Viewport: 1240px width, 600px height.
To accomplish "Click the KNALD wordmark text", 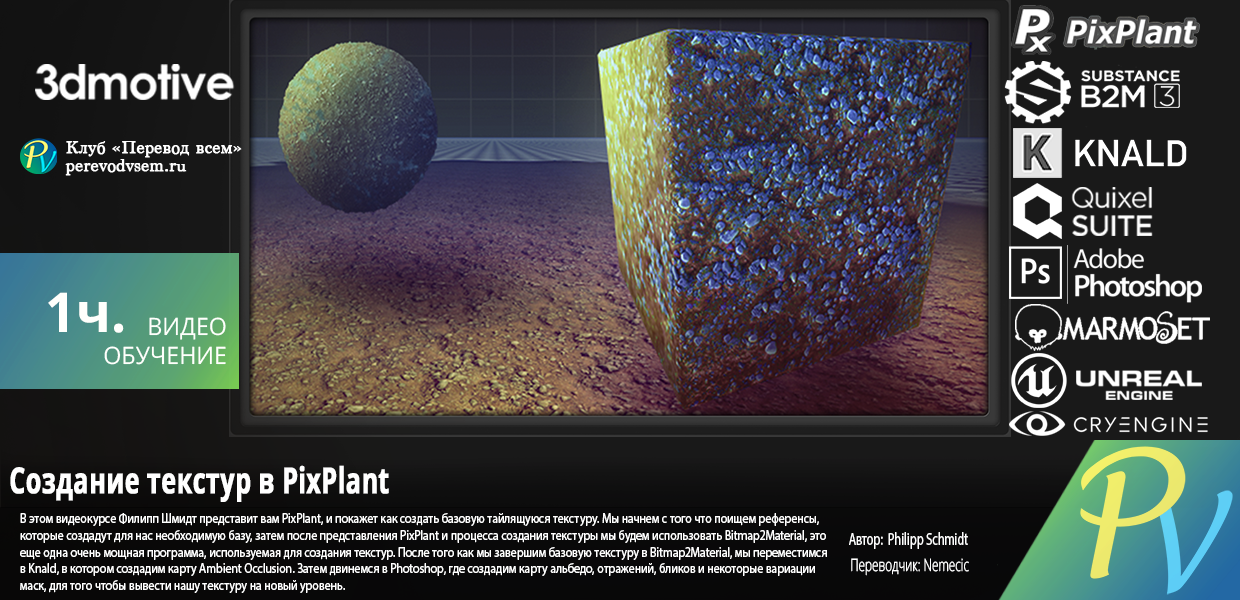I will point(1129,153).
